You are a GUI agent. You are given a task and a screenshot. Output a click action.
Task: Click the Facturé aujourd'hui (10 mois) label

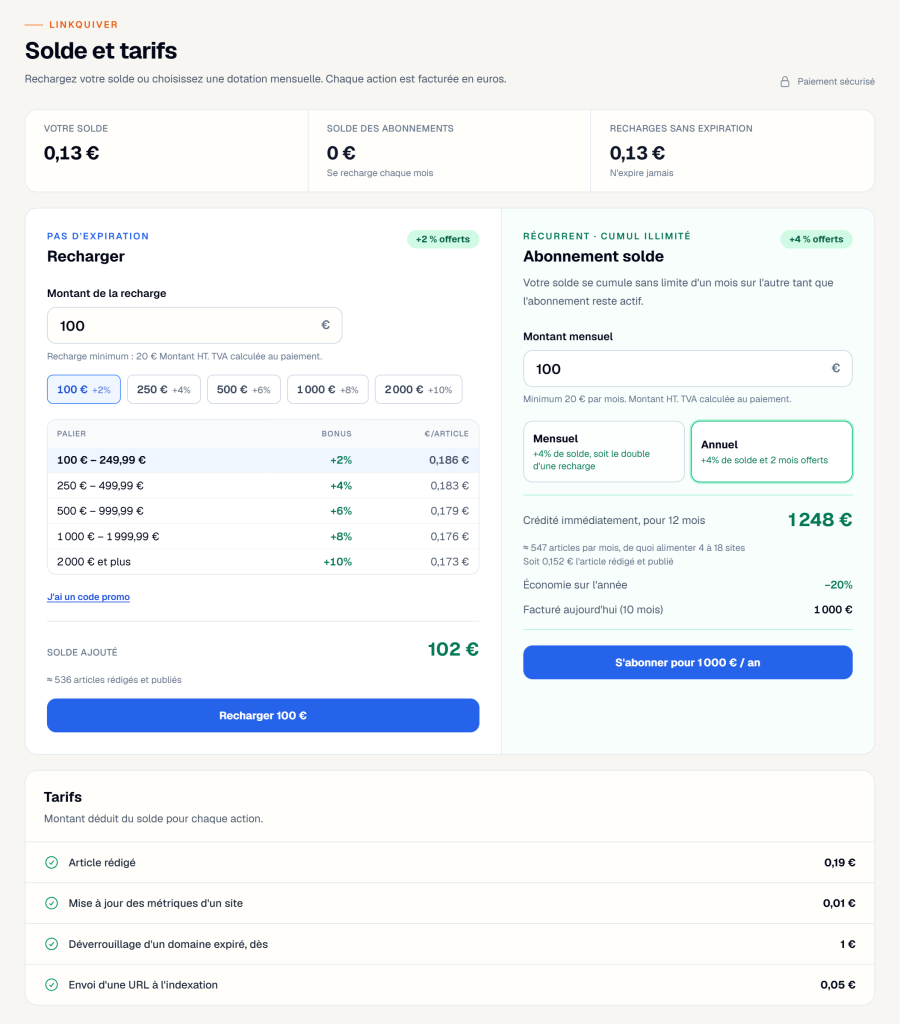(x=593, y=610)
